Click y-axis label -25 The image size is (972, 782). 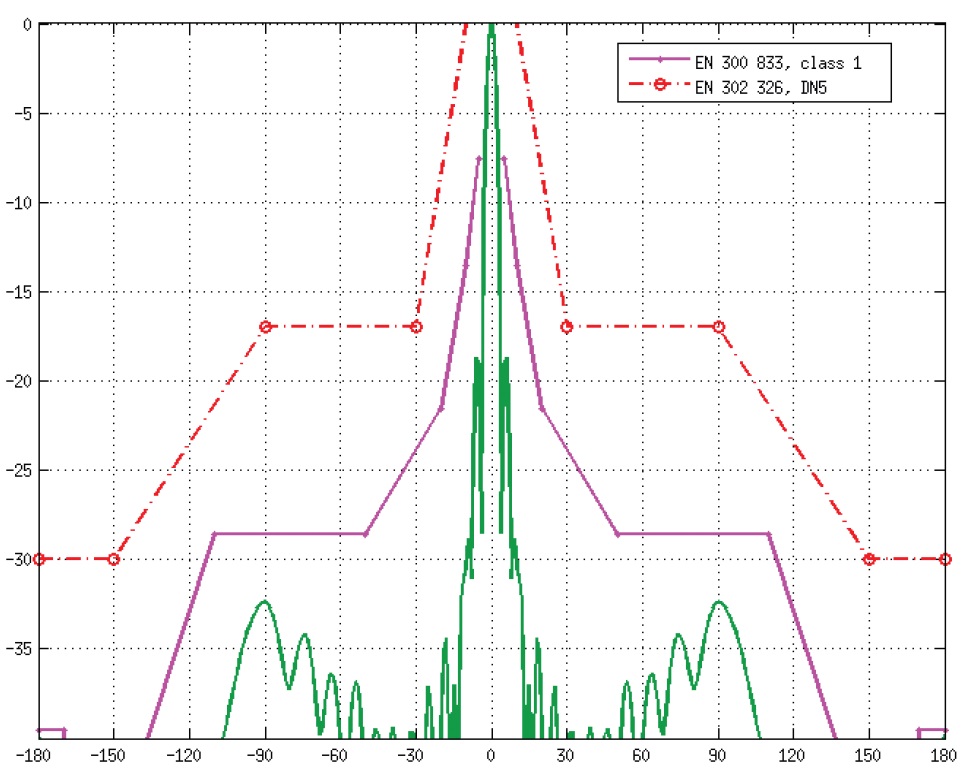pos(17,471)
